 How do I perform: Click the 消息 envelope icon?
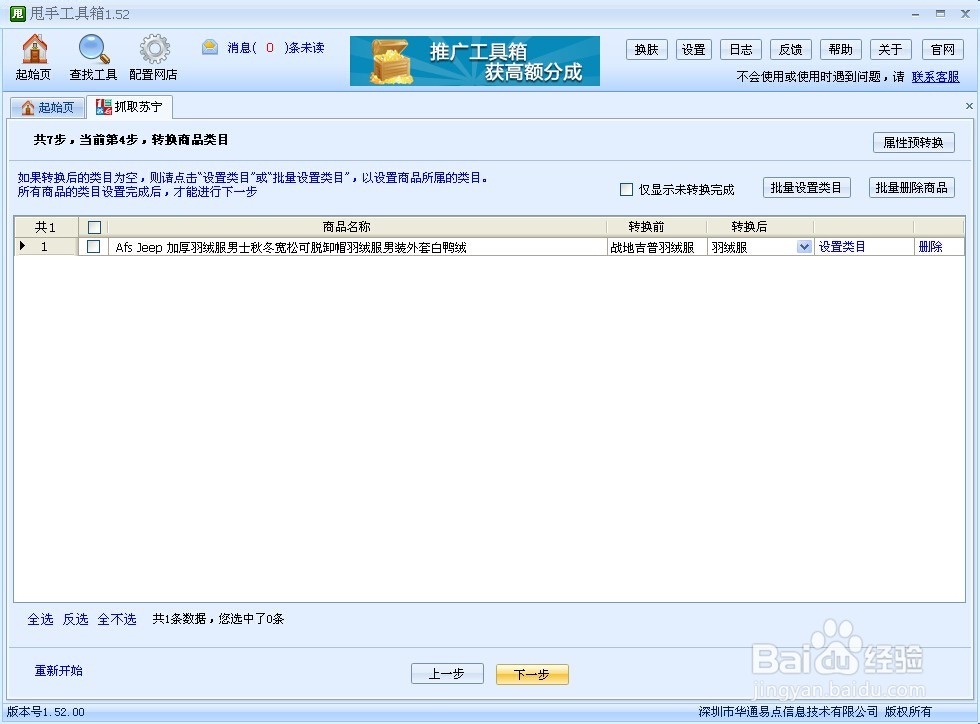(209, 46)
